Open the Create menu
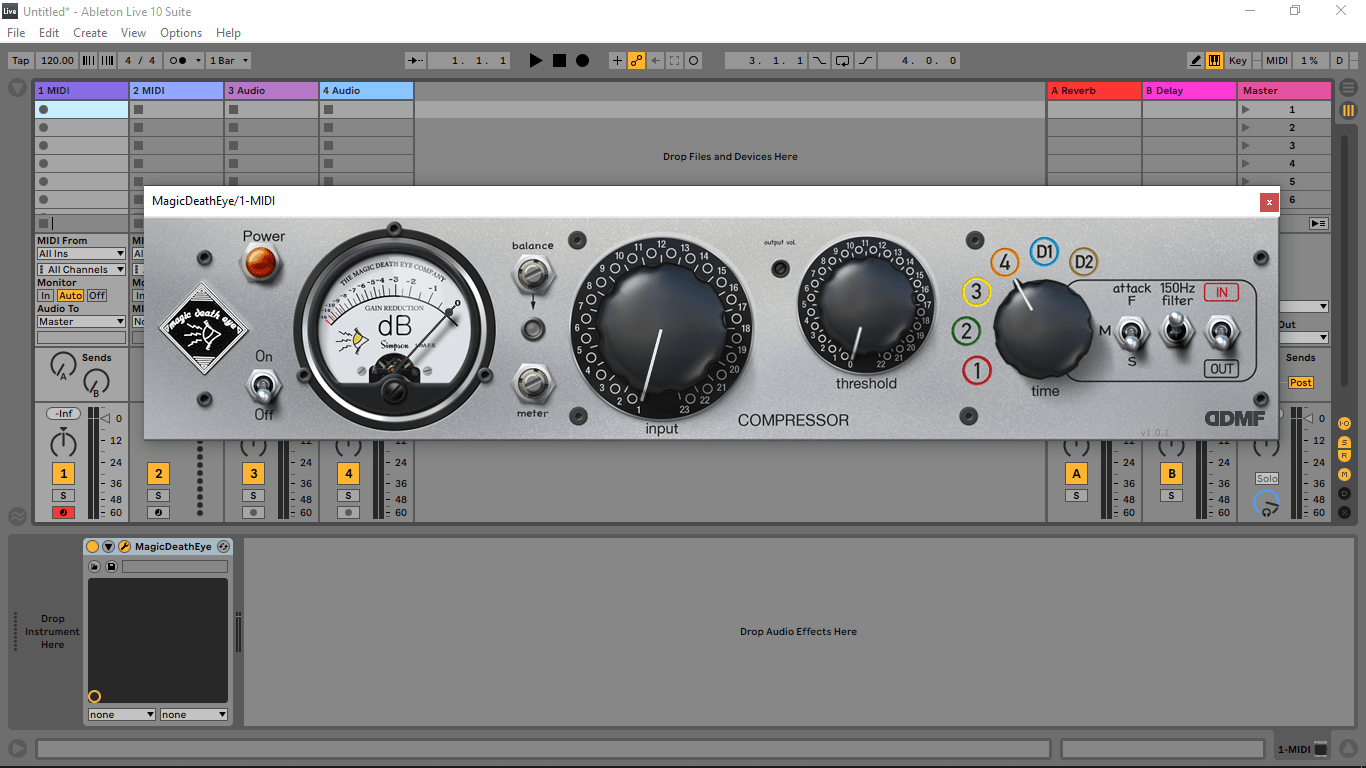The image size is (1366, 768). (x=90, y=33)
